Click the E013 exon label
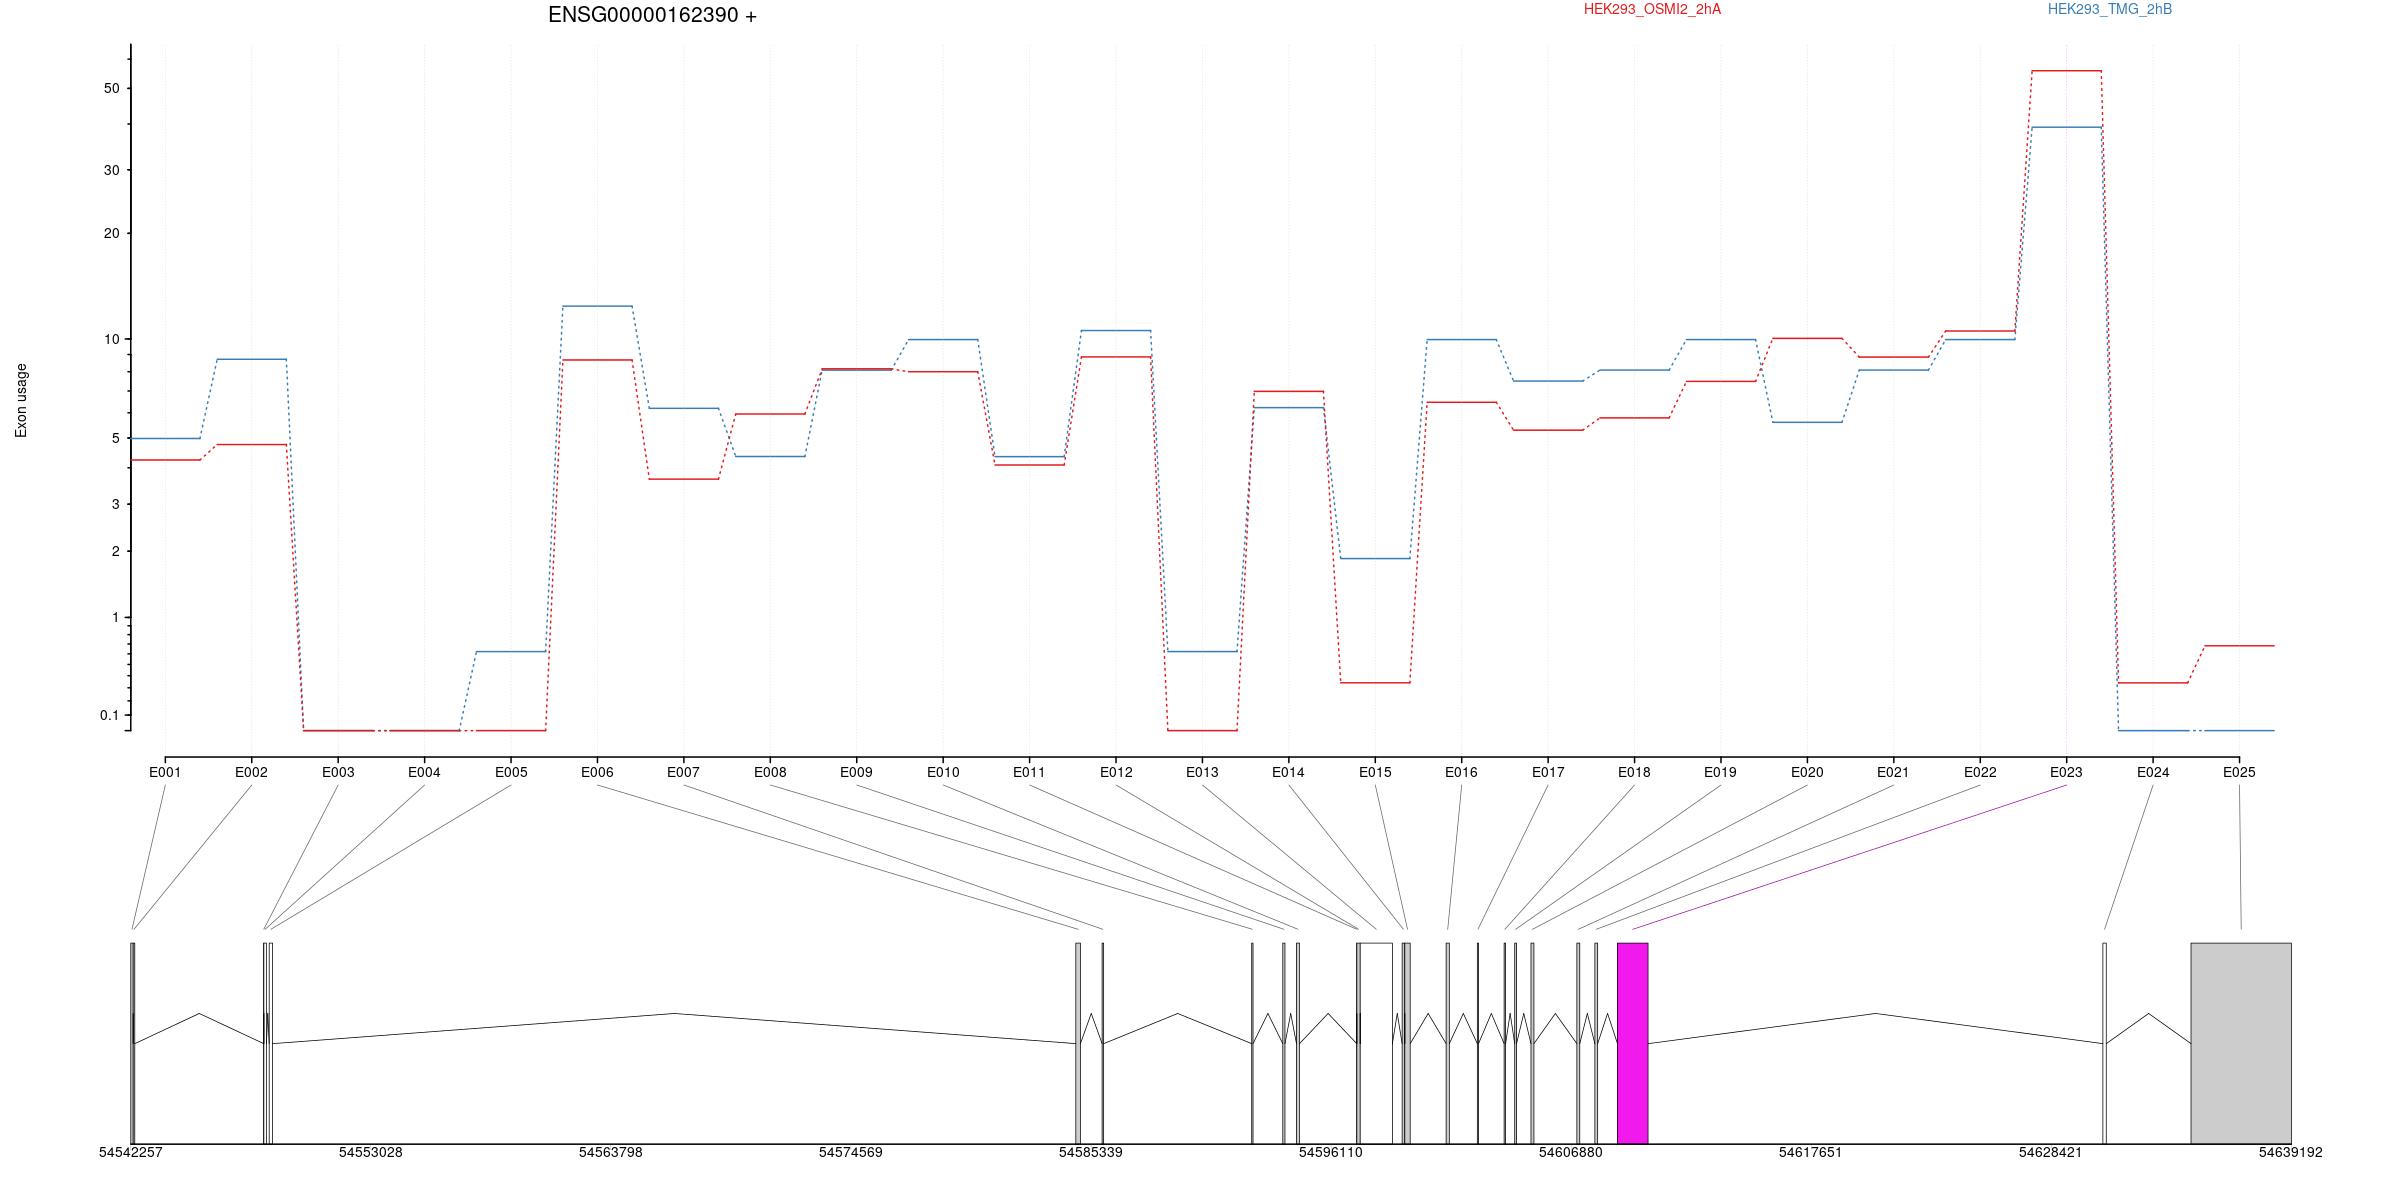The height and width of the screenshot is (1200, 2400). click(1202, 772)
